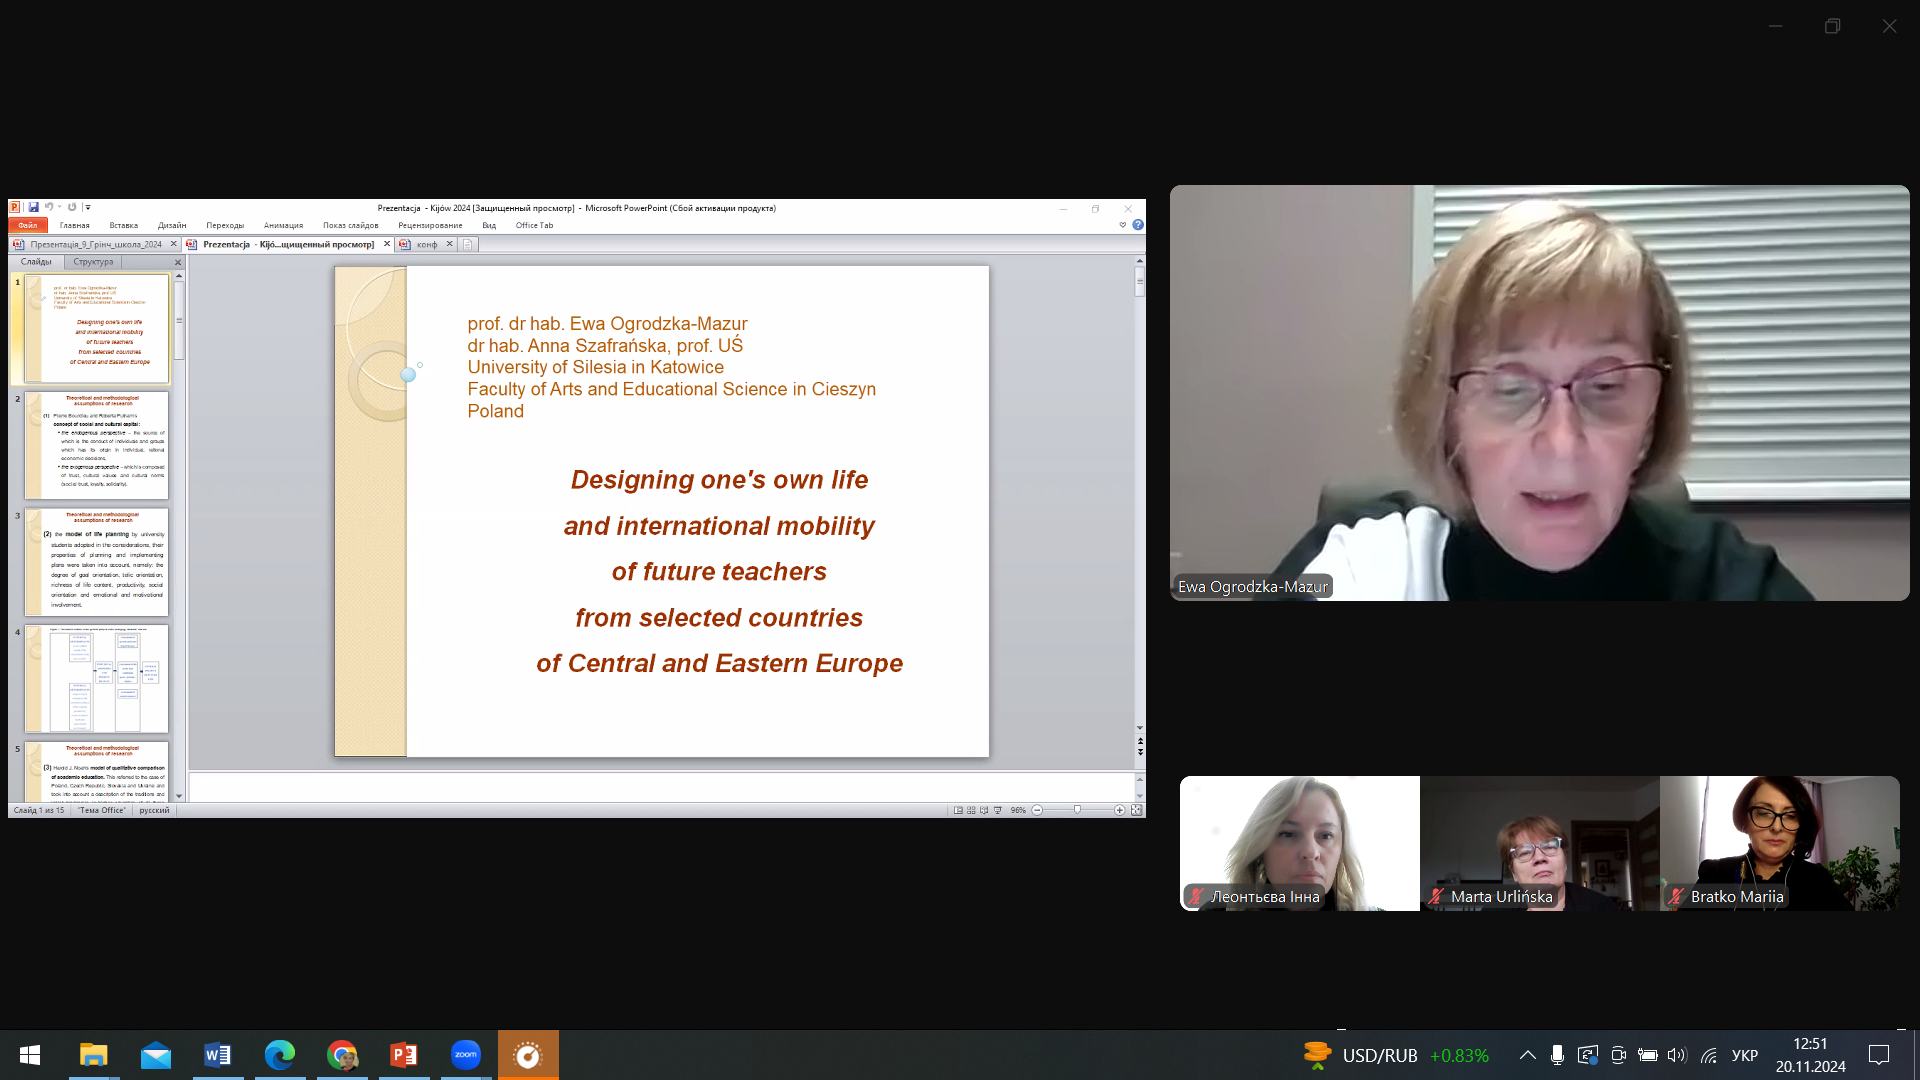Toggle the volume speaker tray icon
Viewport: 1920px width, 1080px height.
tap(1677, 1055)
